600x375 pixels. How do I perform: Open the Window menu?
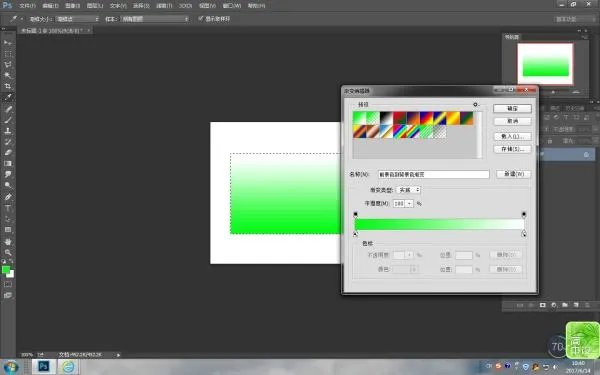coord(232,6)
